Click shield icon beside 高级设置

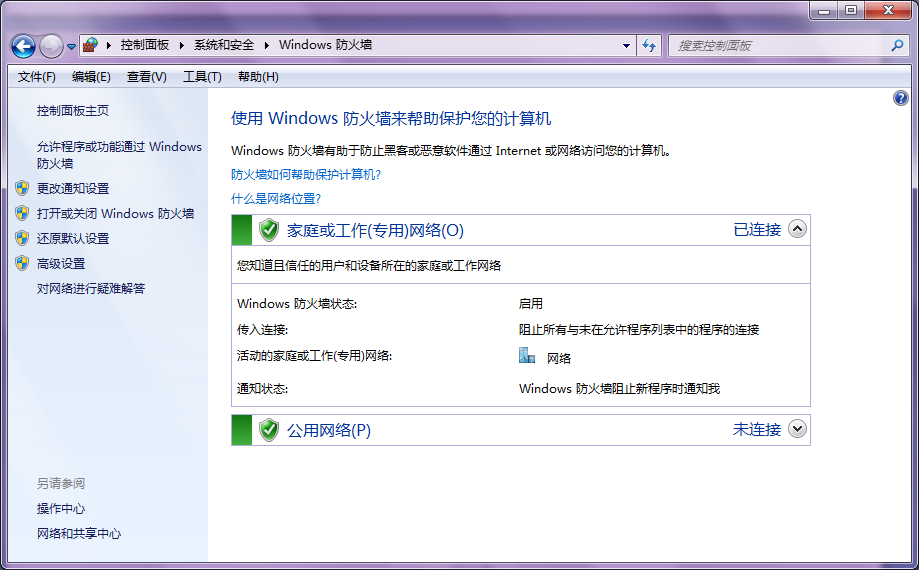22,263
